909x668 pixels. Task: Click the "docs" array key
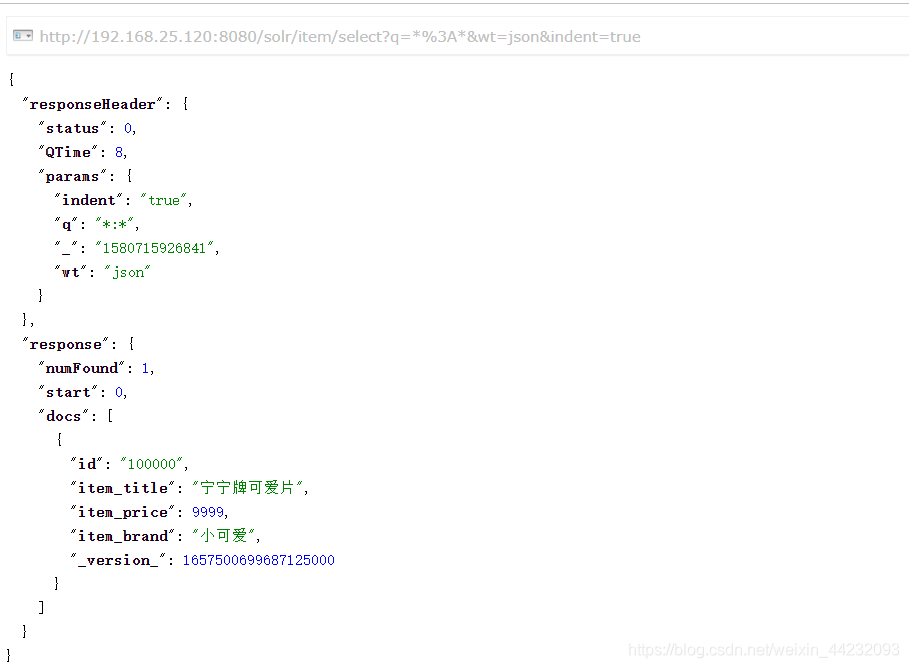[63, 416]
